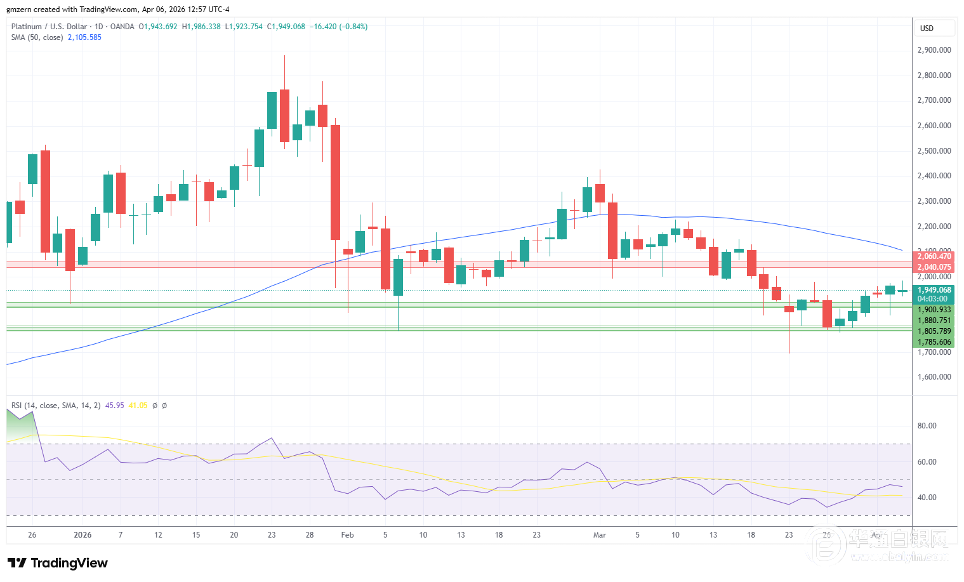Click the green 1,785.606 support label
The width and height of the screenshot is (964, 582).
coord(933,342)
